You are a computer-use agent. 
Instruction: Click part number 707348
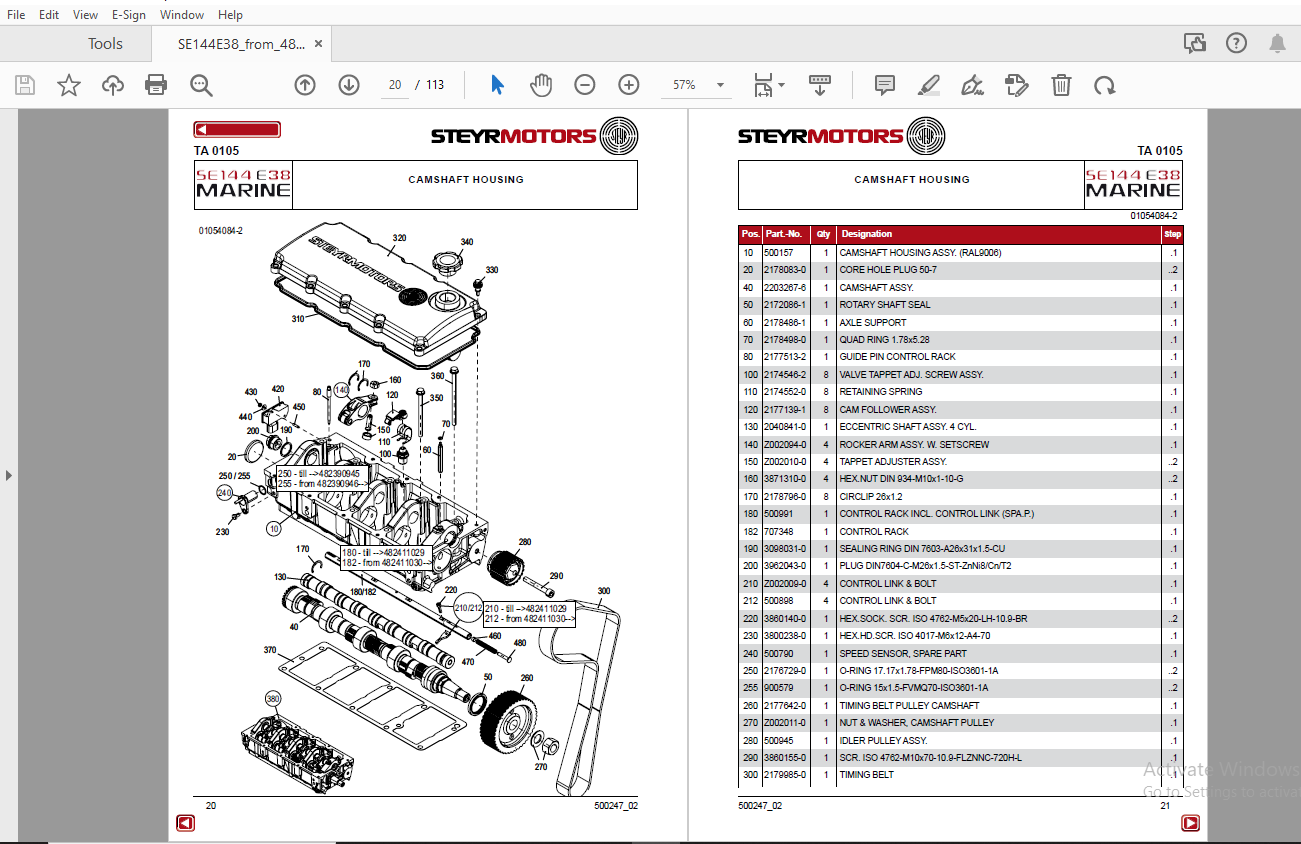[779, 532]
